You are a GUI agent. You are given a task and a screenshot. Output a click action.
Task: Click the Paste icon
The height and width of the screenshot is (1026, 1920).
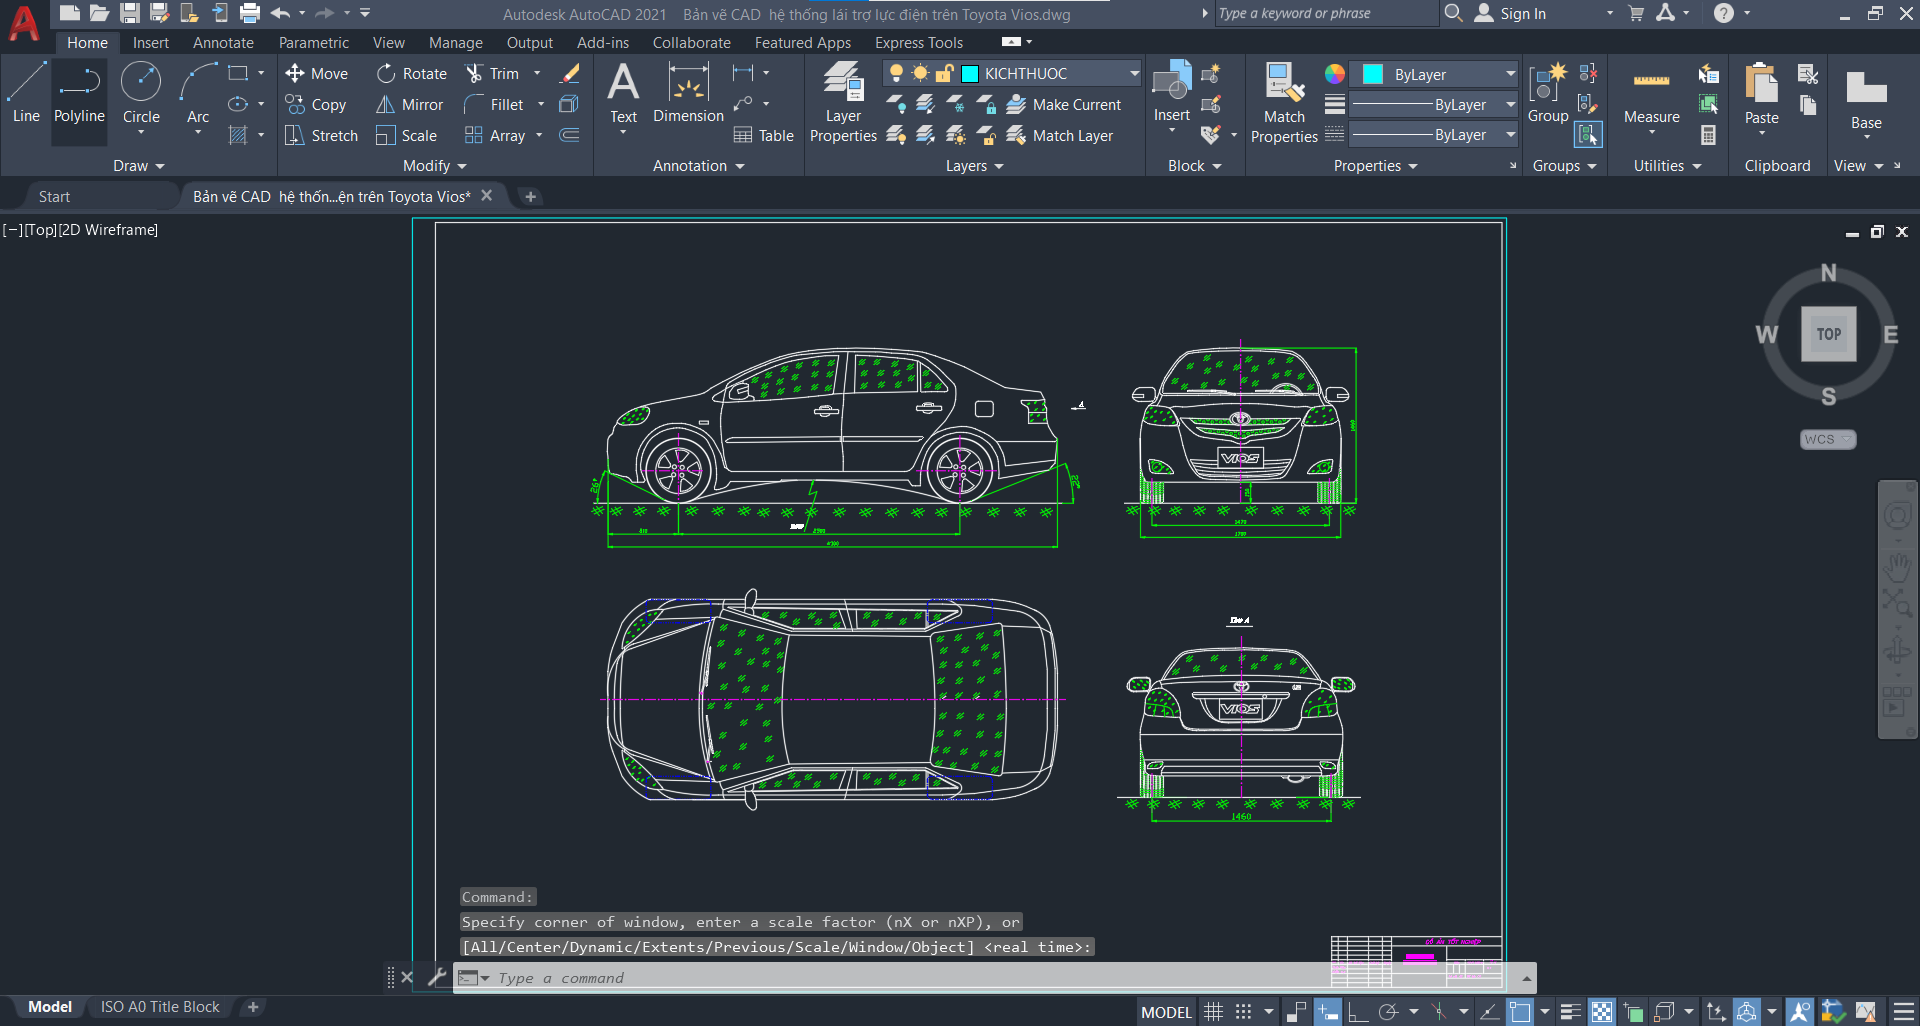click(x=1761, y=94)
